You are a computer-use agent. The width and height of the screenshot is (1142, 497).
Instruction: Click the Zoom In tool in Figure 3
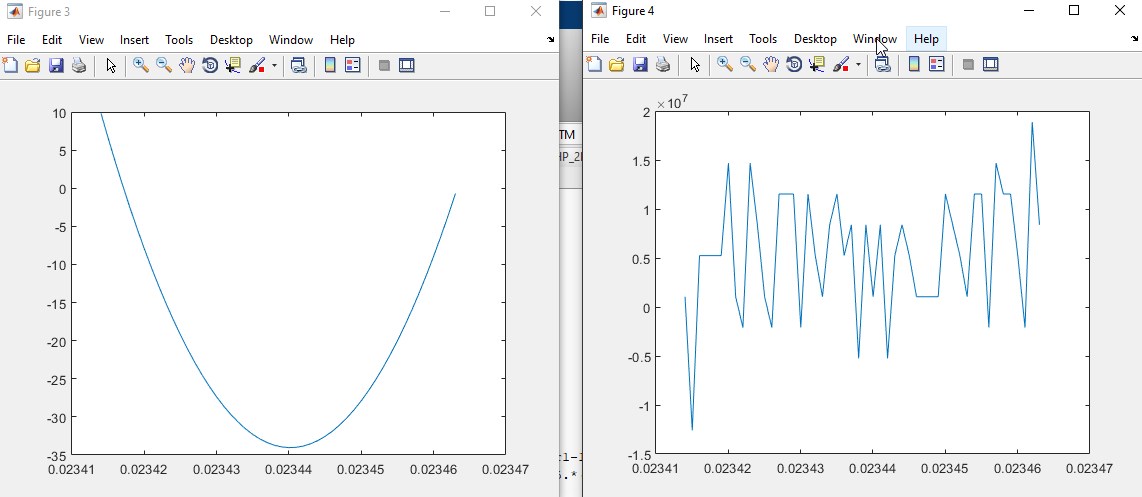coord(140,65)
